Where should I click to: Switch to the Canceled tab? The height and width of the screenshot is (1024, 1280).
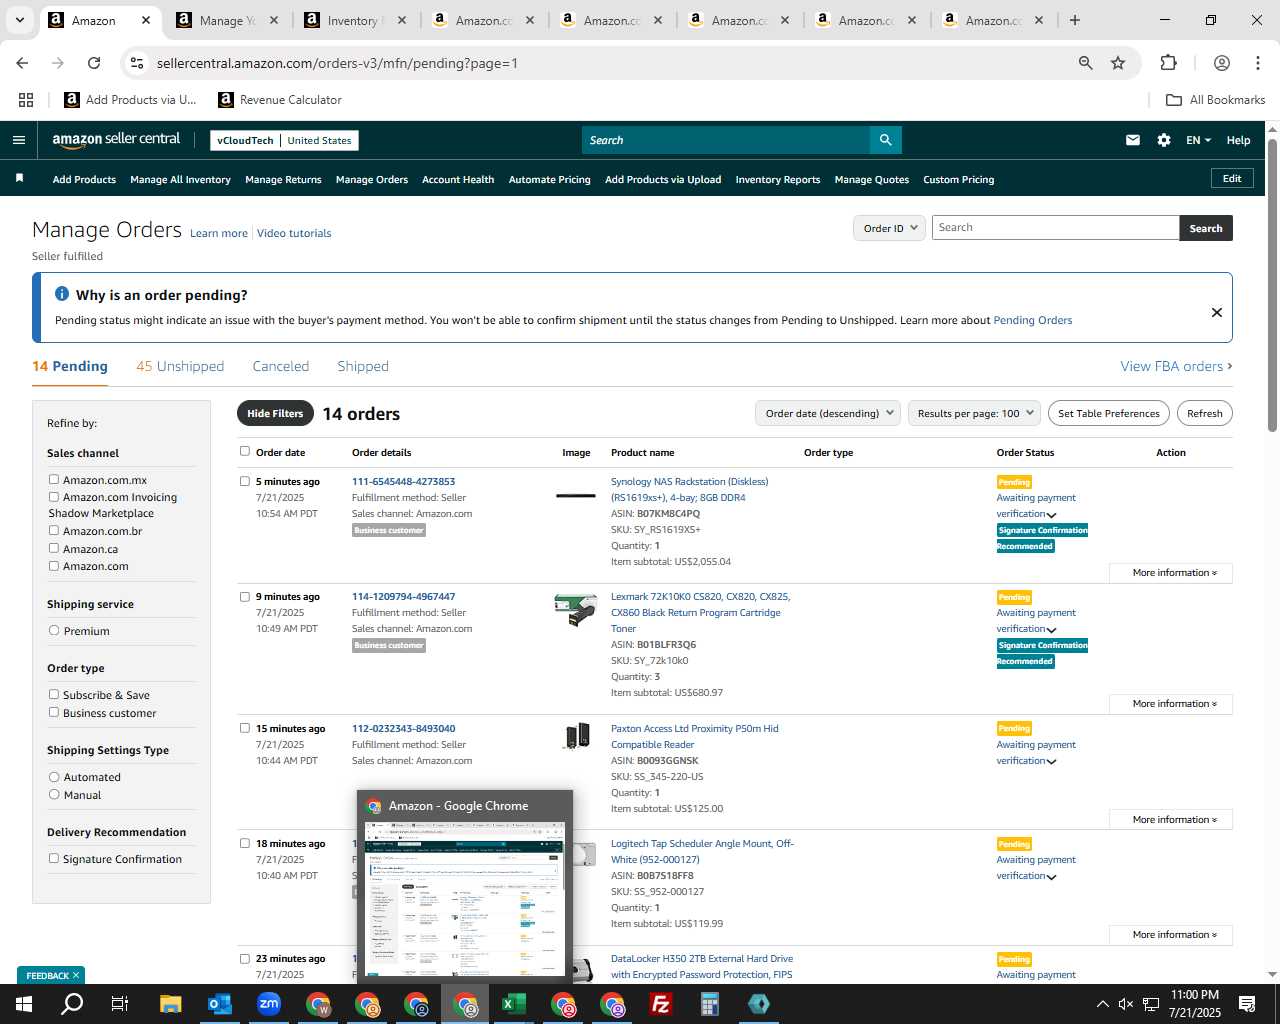281,366
